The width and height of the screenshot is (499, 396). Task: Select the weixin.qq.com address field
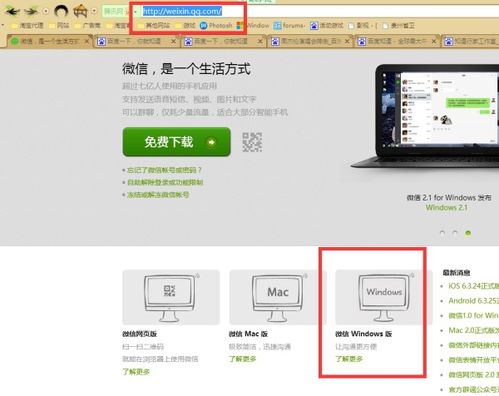tap(320, 12)
